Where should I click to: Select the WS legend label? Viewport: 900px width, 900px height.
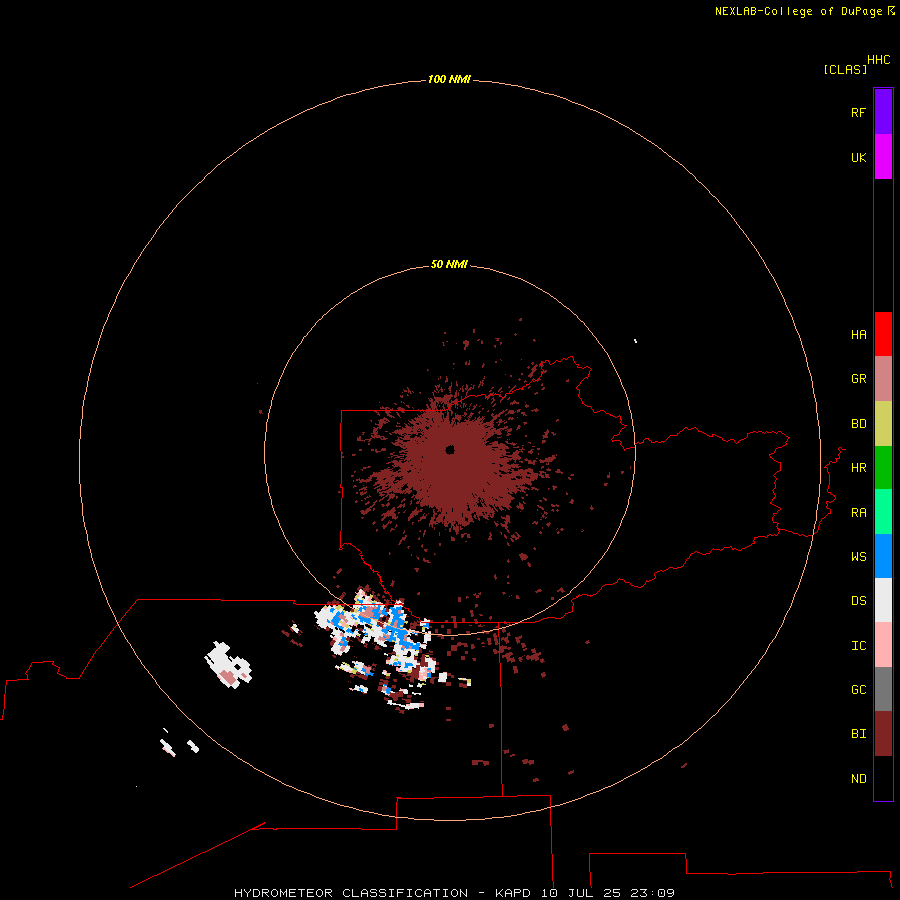pos(859,557)
